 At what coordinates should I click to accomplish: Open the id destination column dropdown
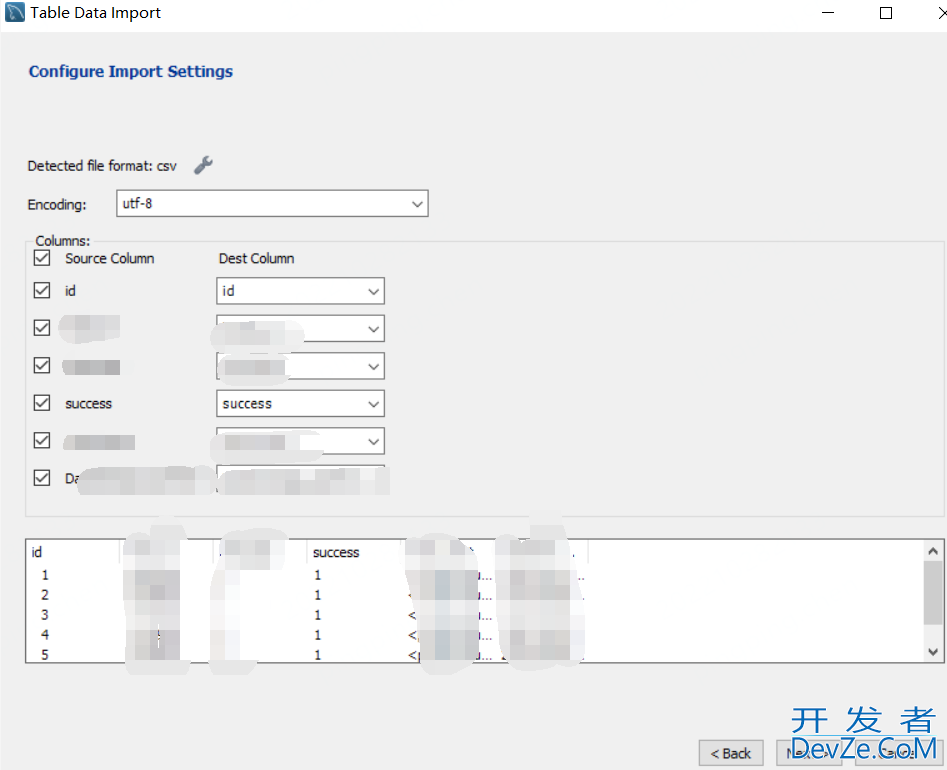coord(300,291)
